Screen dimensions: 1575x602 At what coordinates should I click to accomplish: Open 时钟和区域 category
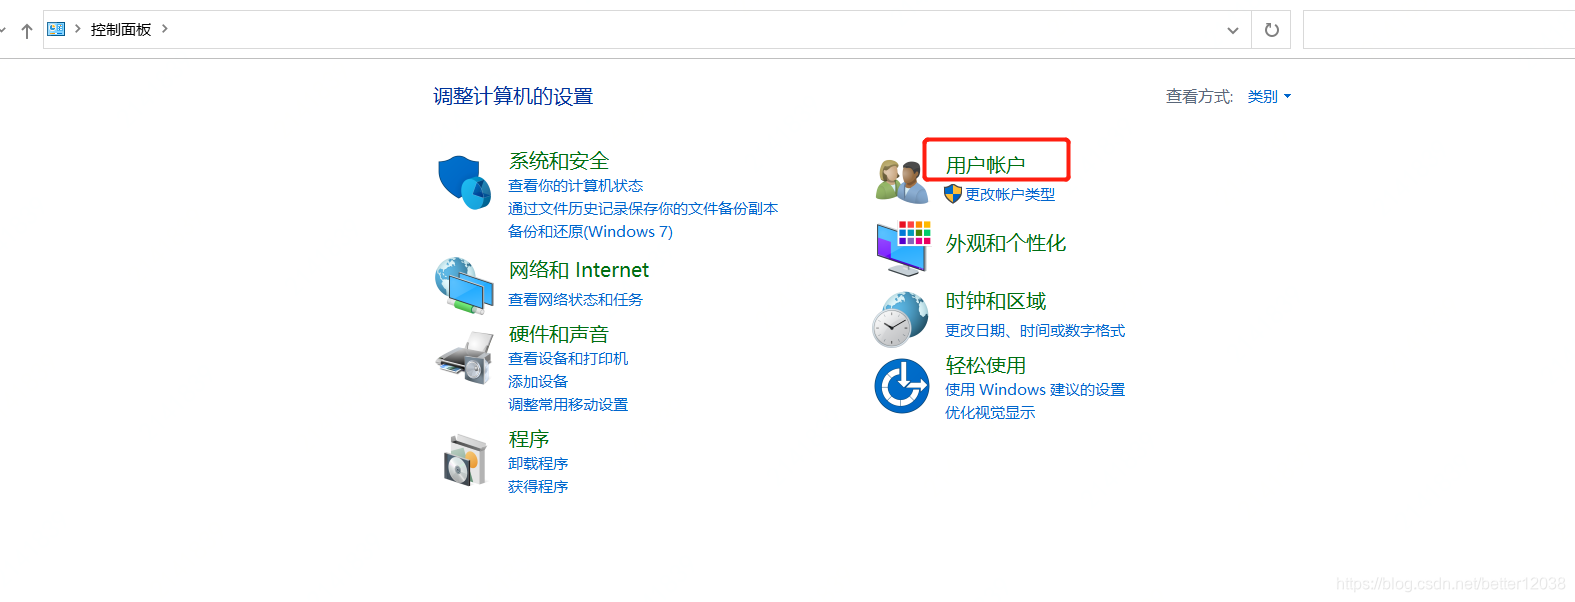[x=996, y=301]
